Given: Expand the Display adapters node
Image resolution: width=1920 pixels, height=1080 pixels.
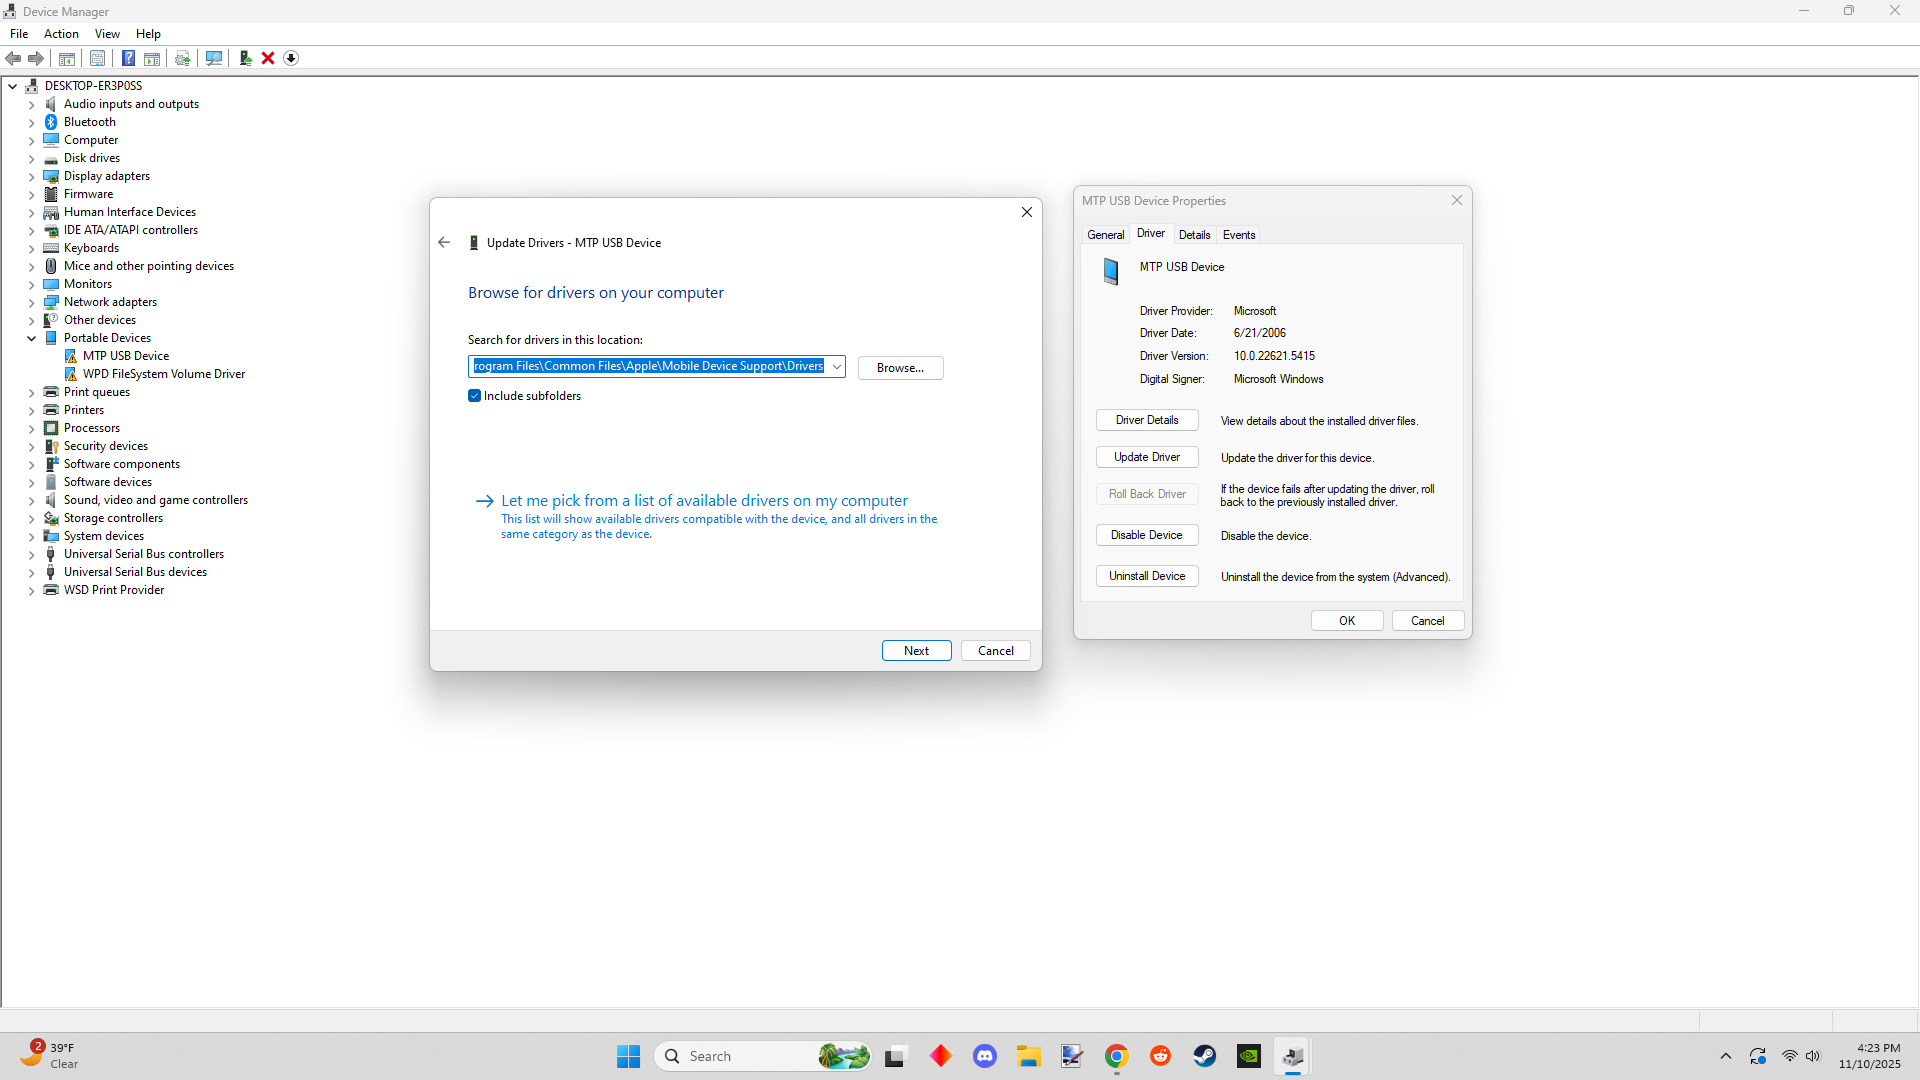Looking at the screenshot, I should (x=32, y=176).
